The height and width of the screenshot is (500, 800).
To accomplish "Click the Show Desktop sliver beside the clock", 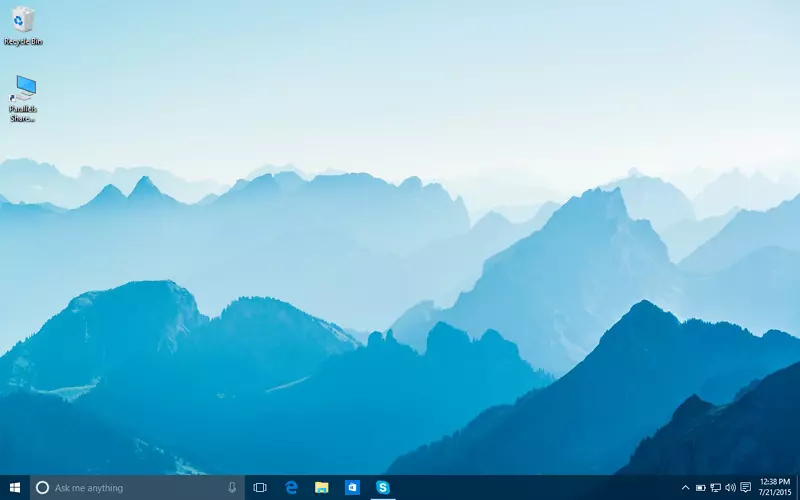I will (798, 488).
